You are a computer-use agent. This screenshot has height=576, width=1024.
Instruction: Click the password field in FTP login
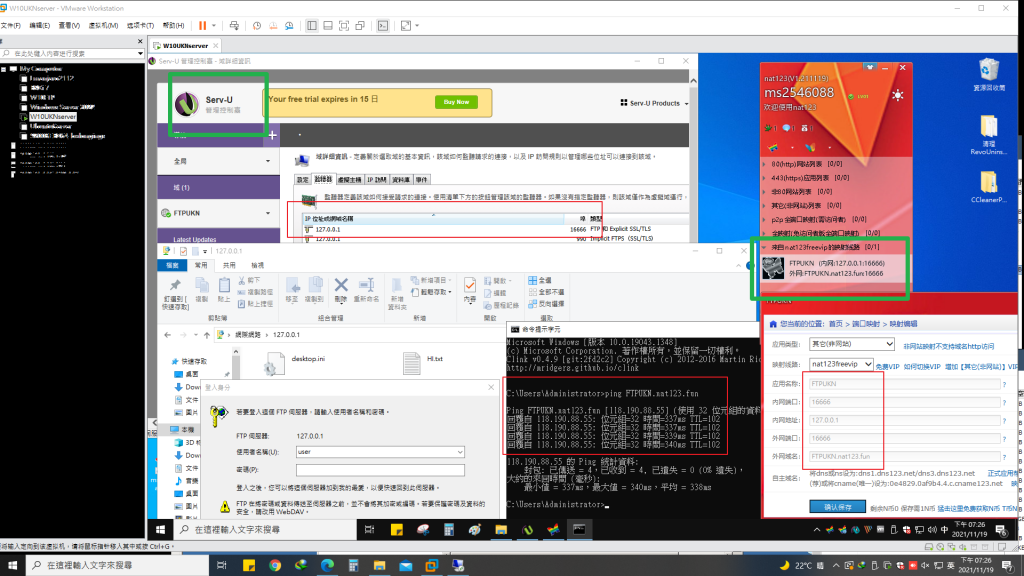tap(380, 470)
